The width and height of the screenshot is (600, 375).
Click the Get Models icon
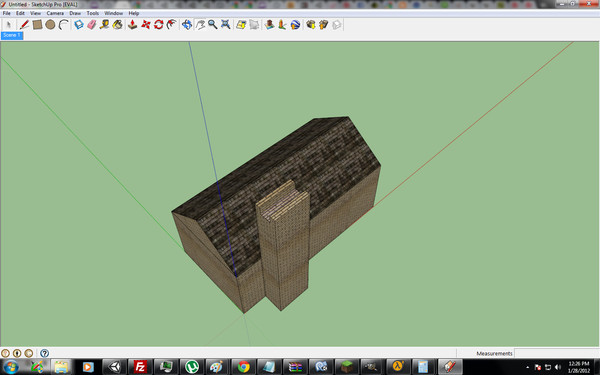(x=310, y=25)
